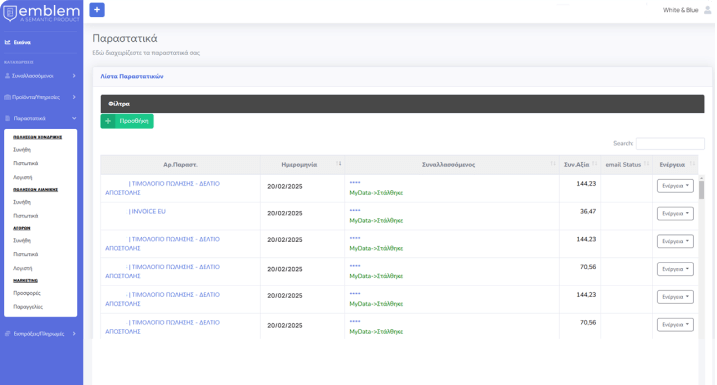The width and height of the screenshot is (717, 385).
Task: Click the green Προσθήκη button
Action: 127,121
